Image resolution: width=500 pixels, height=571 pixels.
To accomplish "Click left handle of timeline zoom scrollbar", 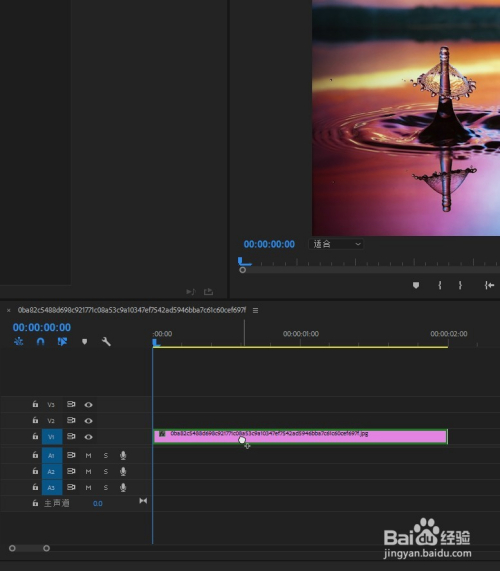I will coord(12,548).
